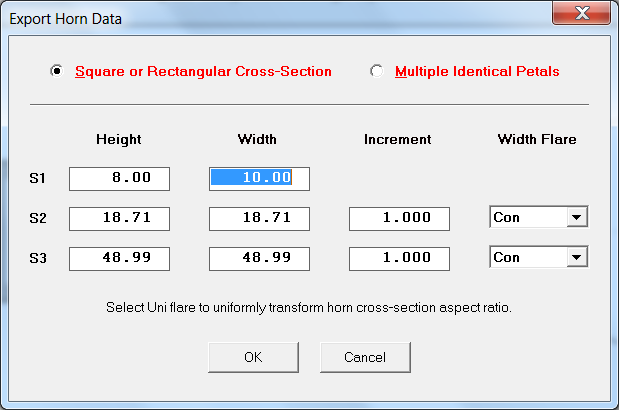Click the Uni flare hint text

pos(309,307)
